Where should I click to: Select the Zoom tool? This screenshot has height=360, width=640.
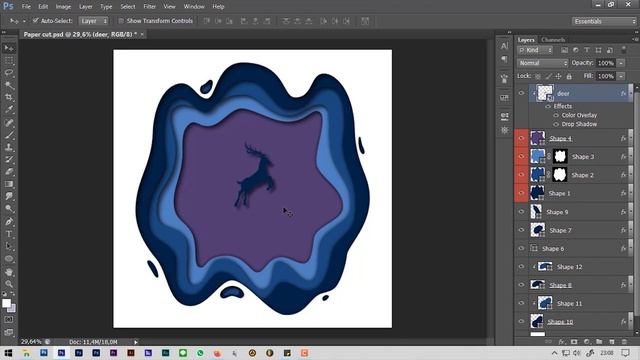9,284
